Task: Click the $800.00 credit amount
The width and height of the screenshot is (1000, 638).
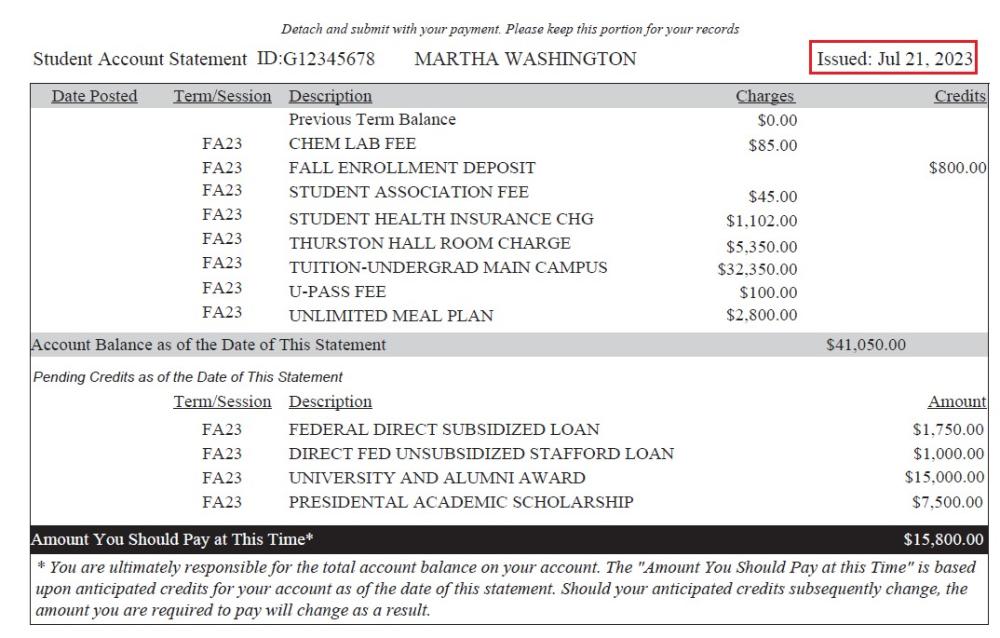Action: coord(957,169)
